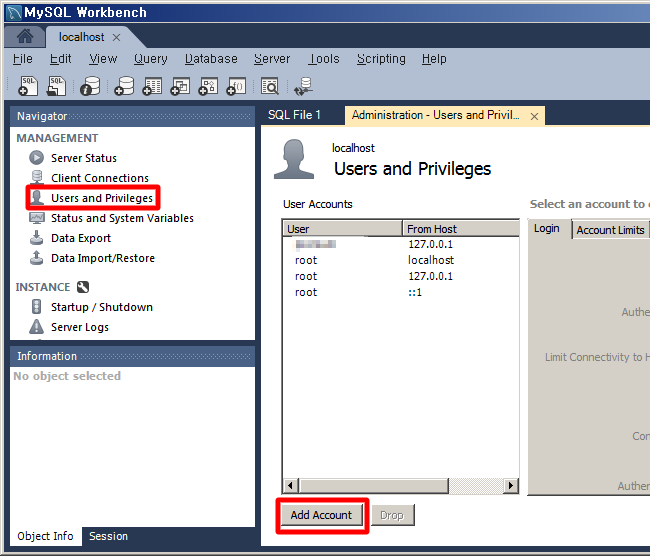Screen dimensions: 650x556
Task: Open the Query menu
Action: tap(150, 59)
